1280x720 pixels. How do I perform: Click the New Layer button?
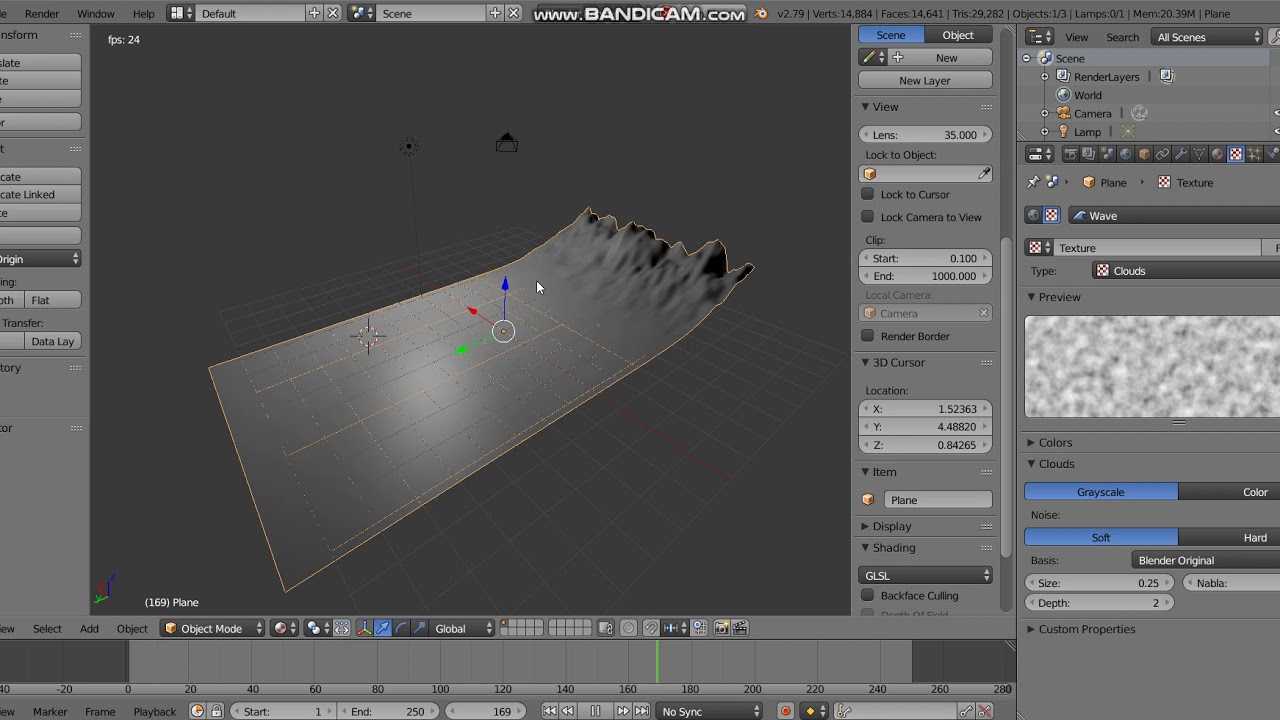(925, 80)
